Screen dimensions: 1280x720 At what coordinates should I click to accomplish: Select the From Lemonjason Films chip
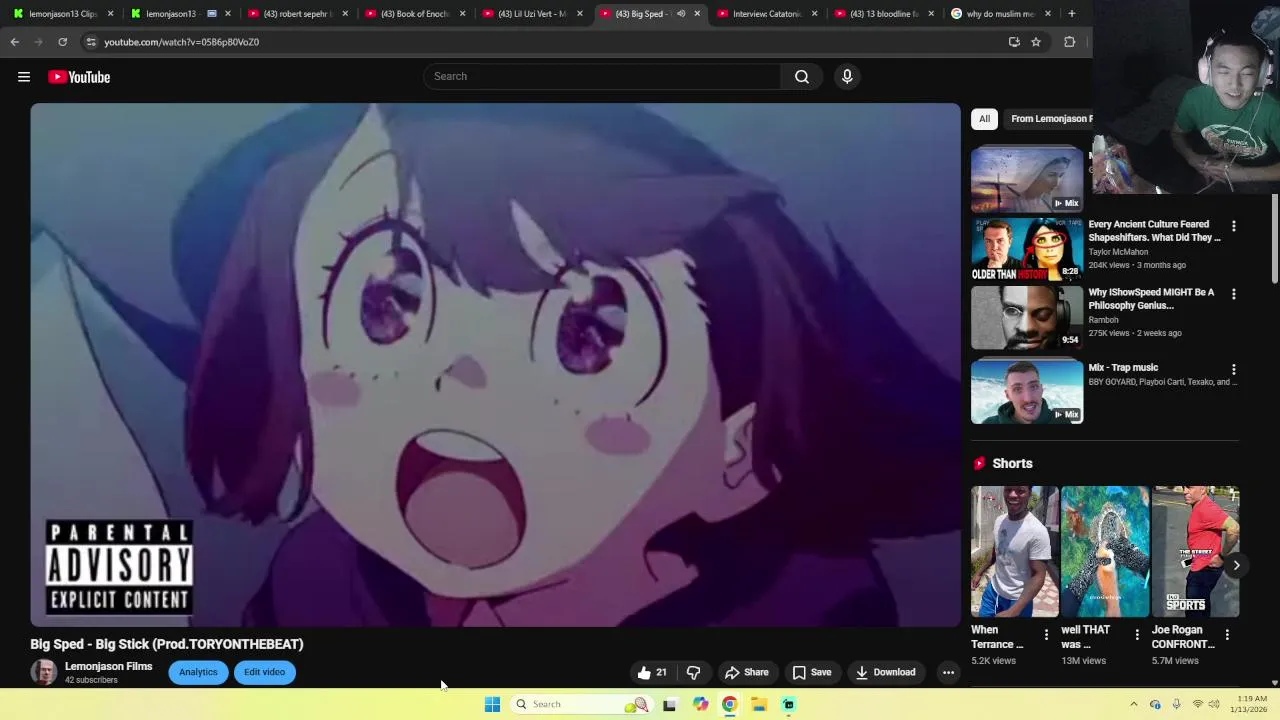point(1050,119)
